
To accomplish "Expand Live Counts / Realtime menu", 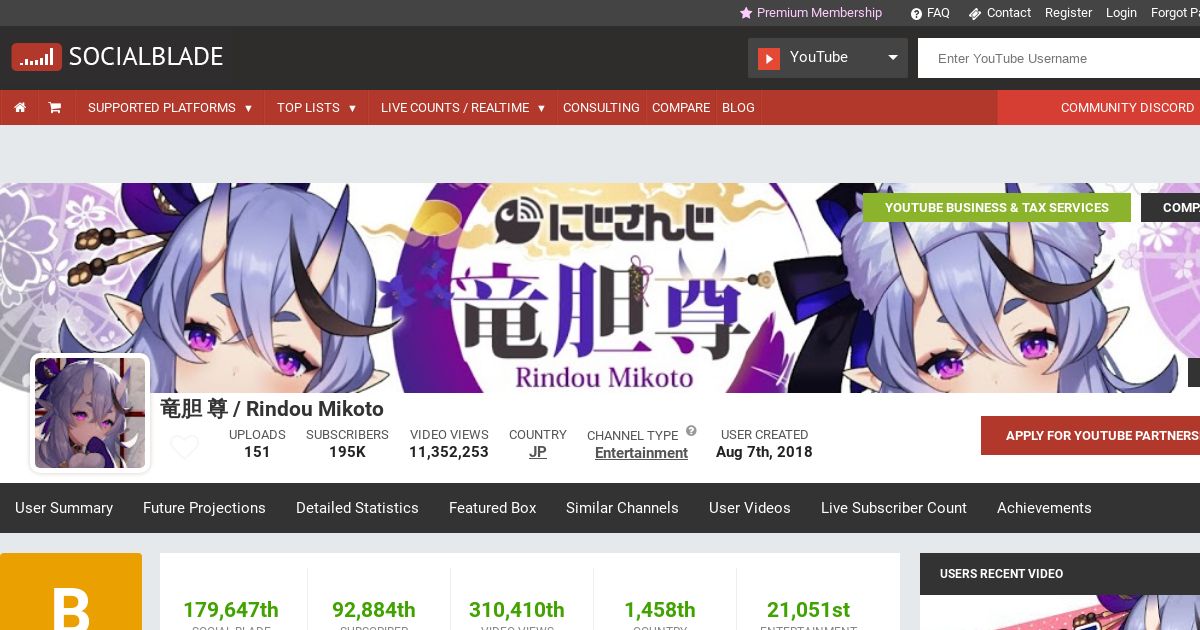I will [463, 108].
